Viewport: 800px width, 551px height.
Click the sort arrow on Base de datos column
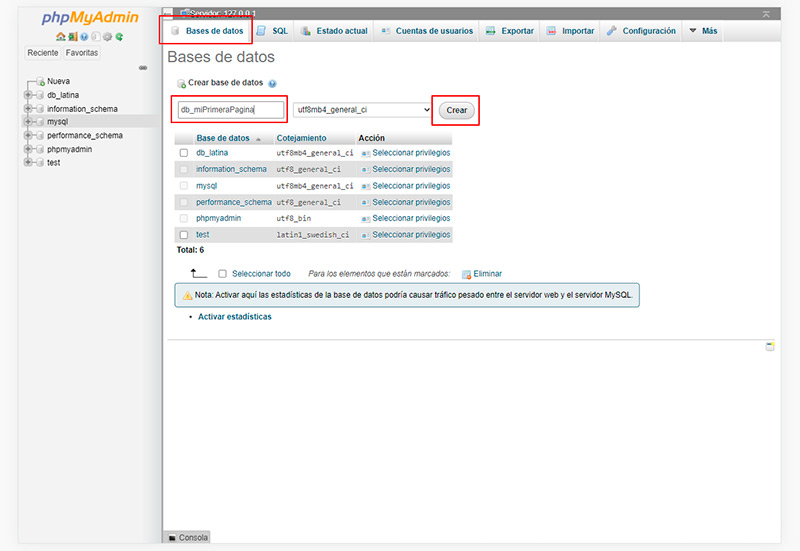258,139
